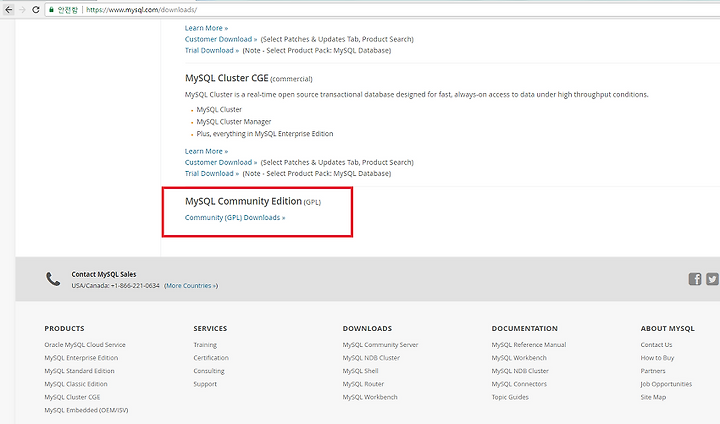
Task: Click the USA/Canada phone number text
Action: click(x=115, y=286)
